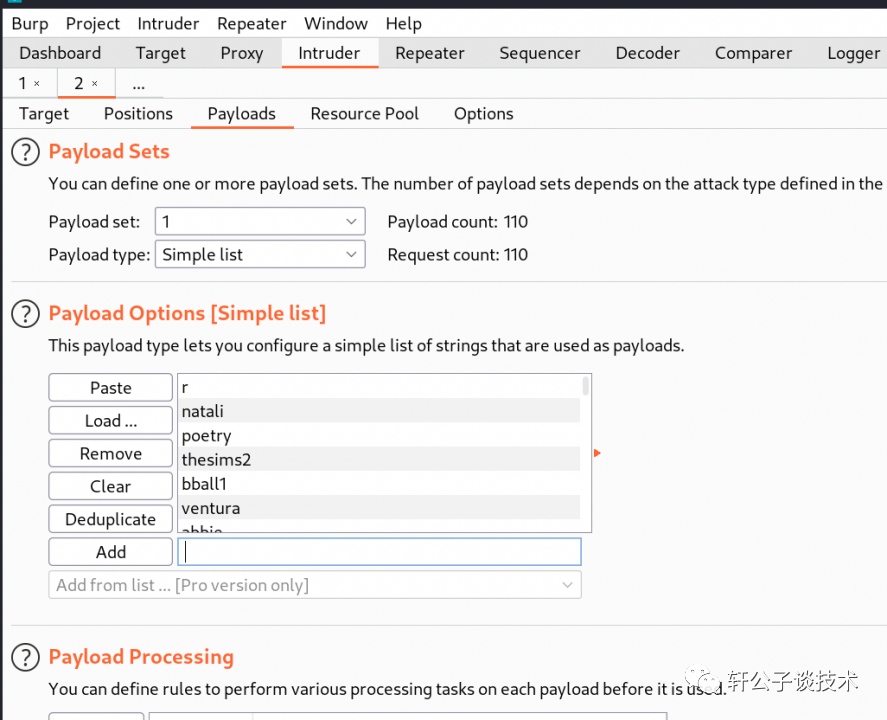Open the Help menu

(x=404, y=24)
